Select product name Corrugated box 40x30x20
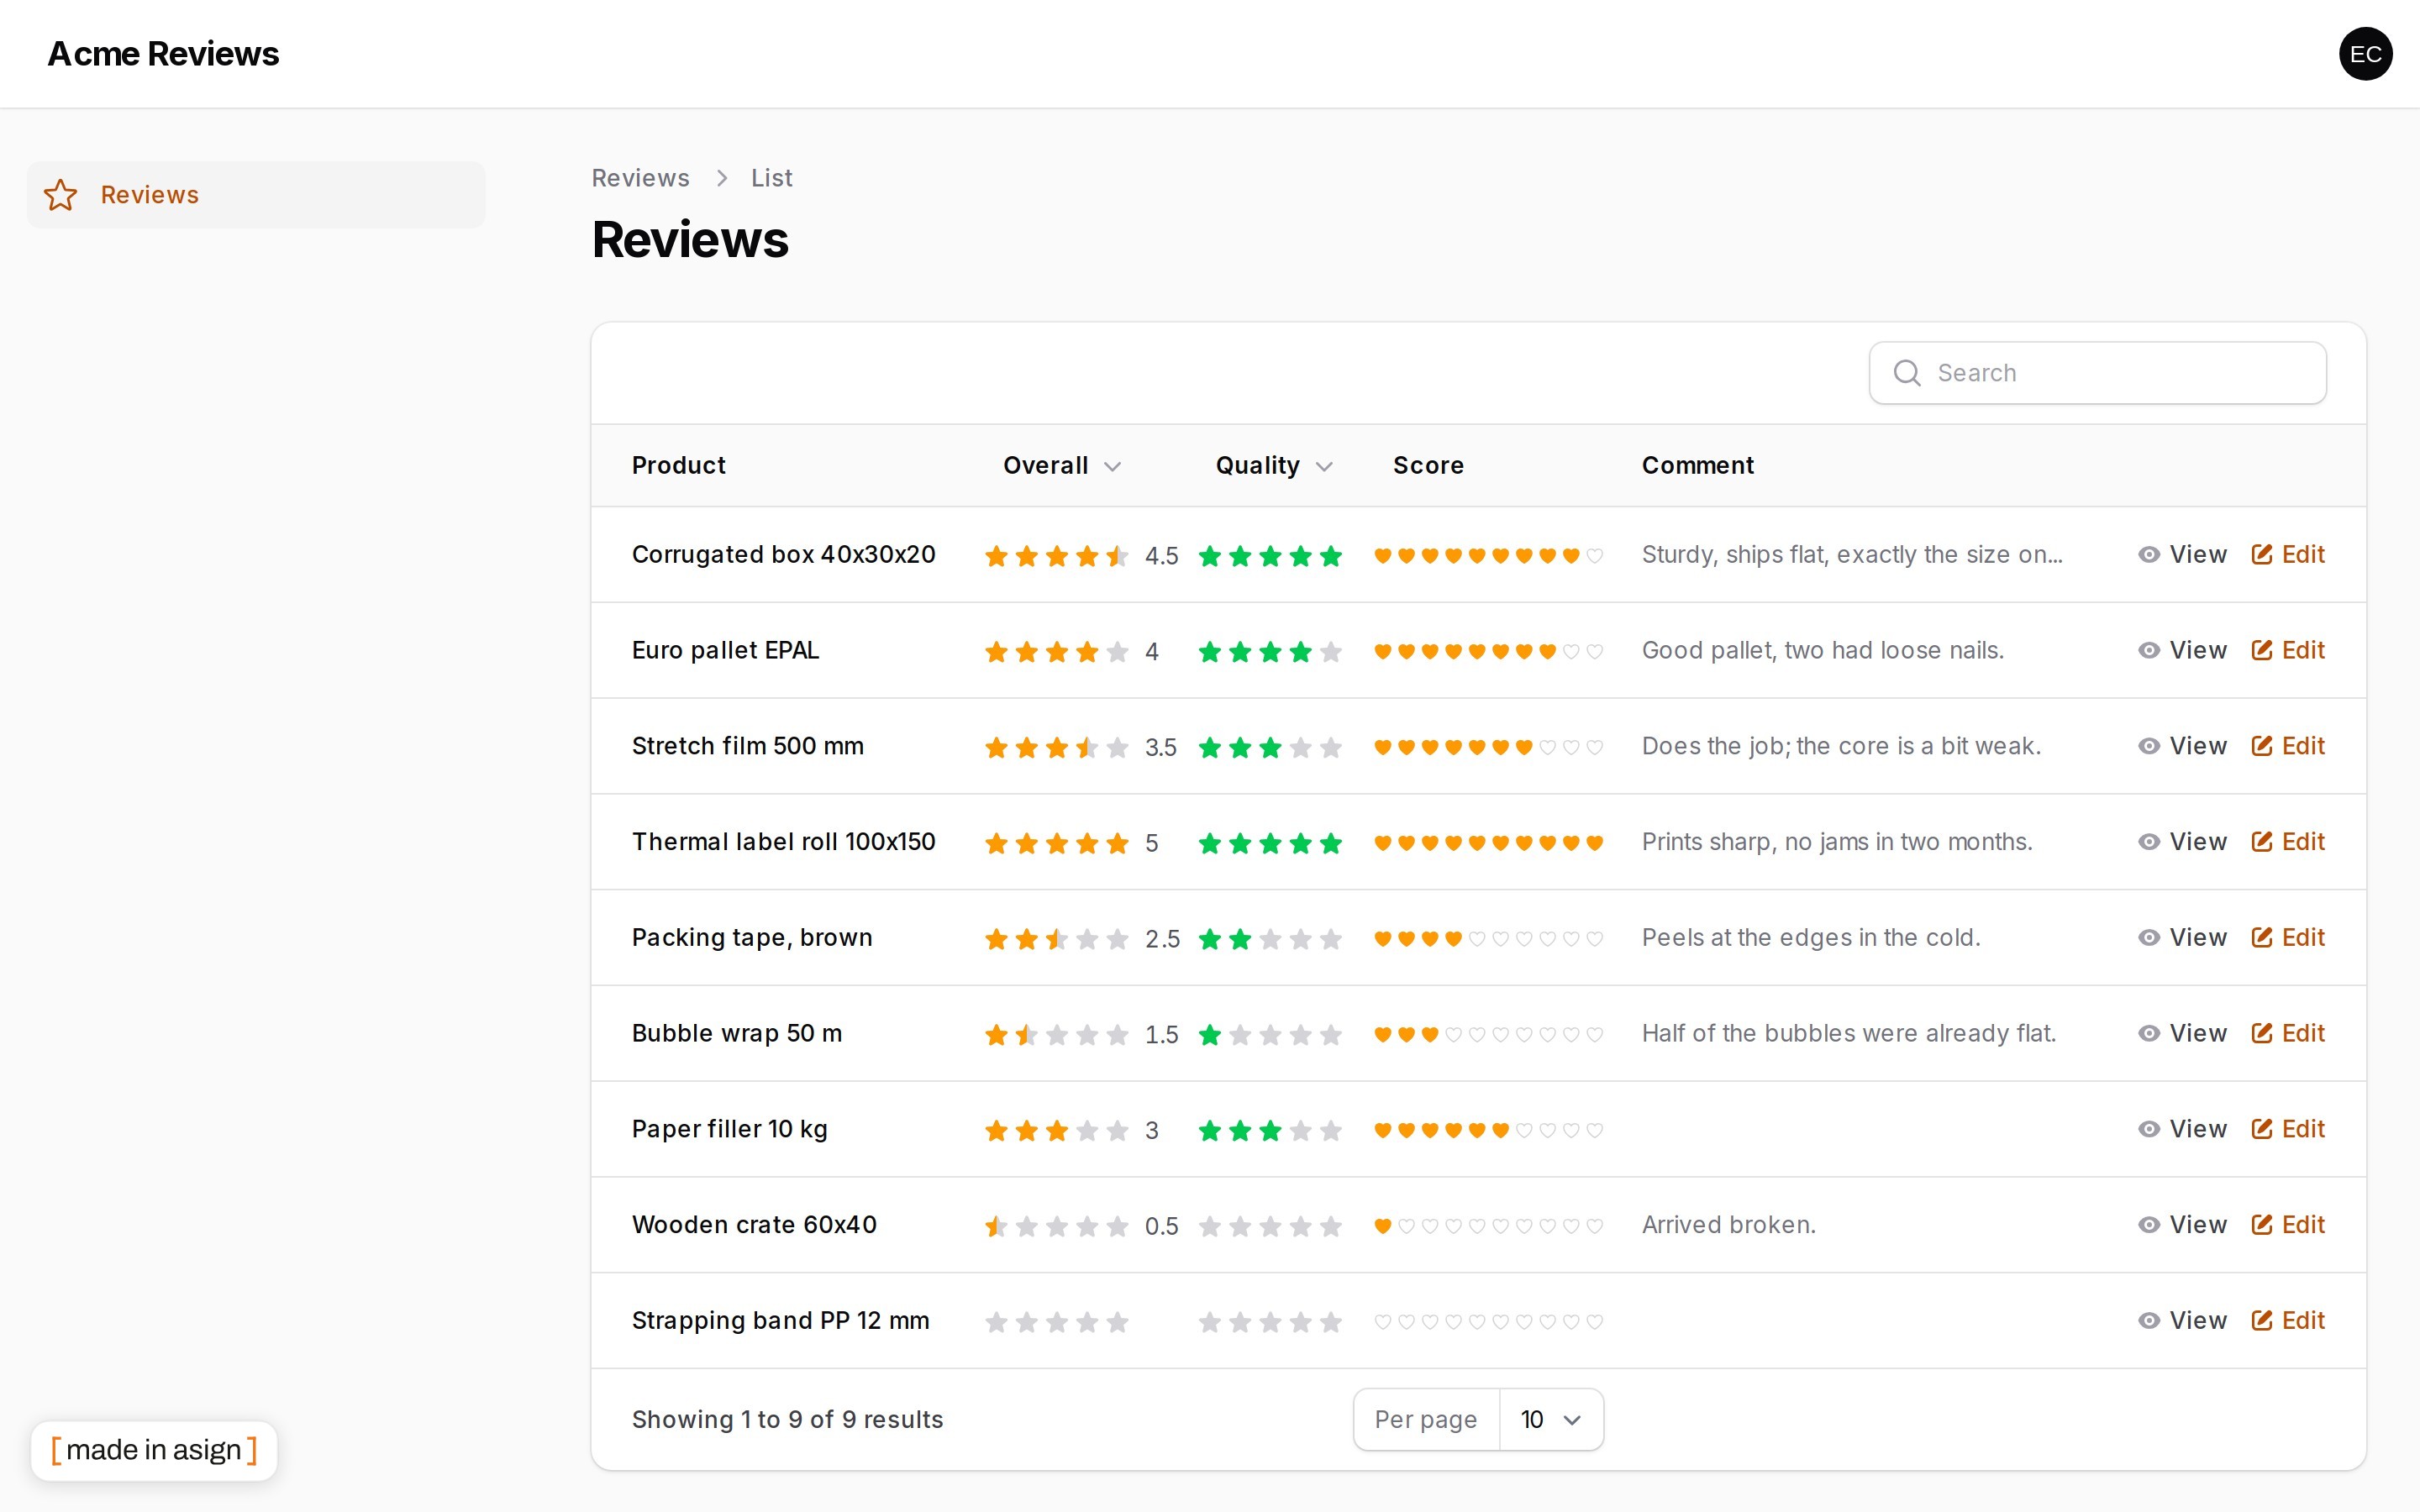 click(783, 555)
